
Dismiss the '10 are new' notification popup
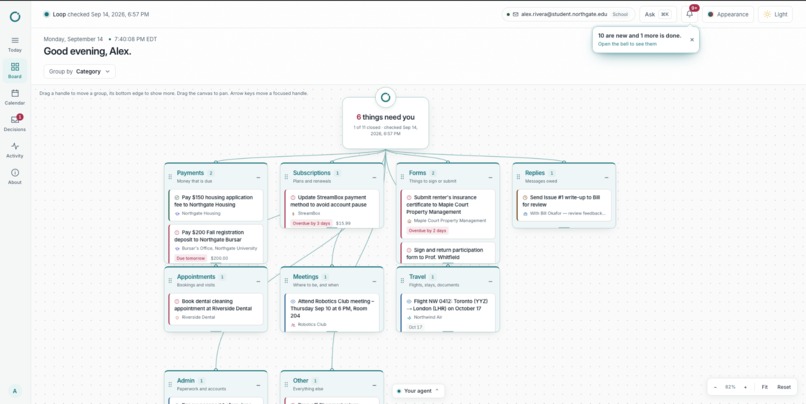point(692,40)
